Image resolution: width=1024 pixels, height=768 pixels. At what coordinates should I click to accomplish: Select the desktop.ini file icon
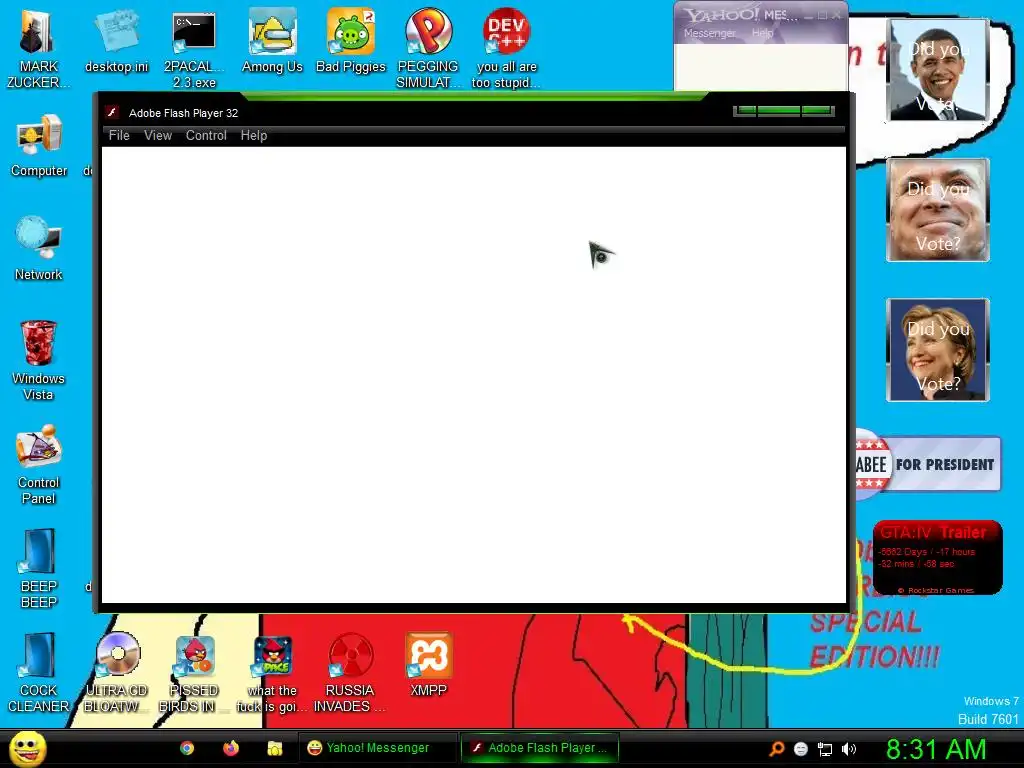tap(116, 33)
